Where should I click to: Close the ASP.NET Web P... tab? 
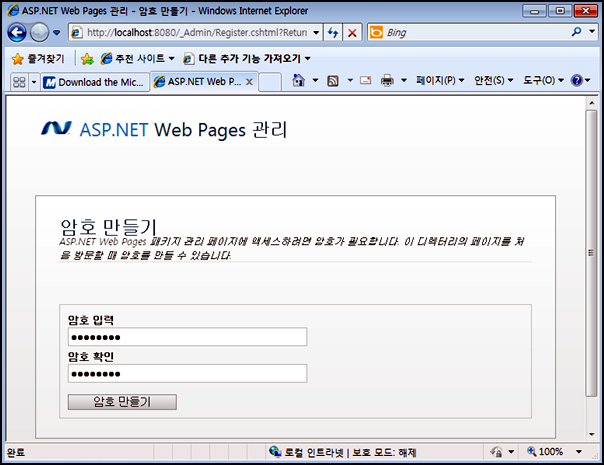[249, 82]
